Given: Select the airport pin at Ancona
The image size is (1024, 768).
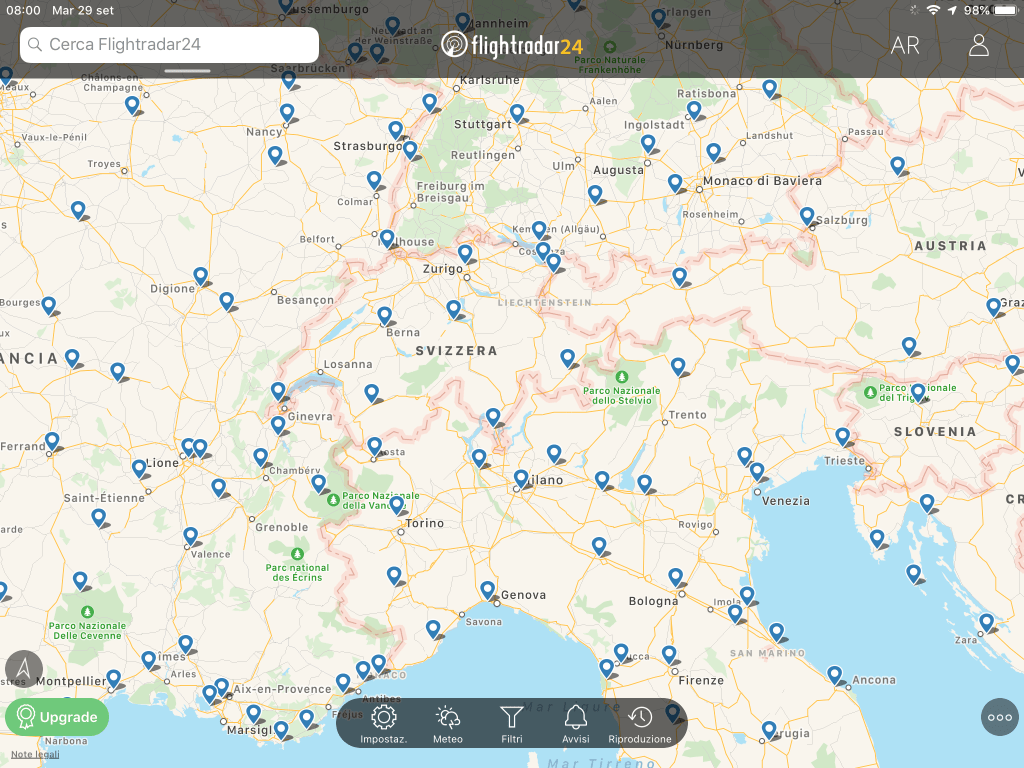Looking at the screenshot, I should (835, 675).
